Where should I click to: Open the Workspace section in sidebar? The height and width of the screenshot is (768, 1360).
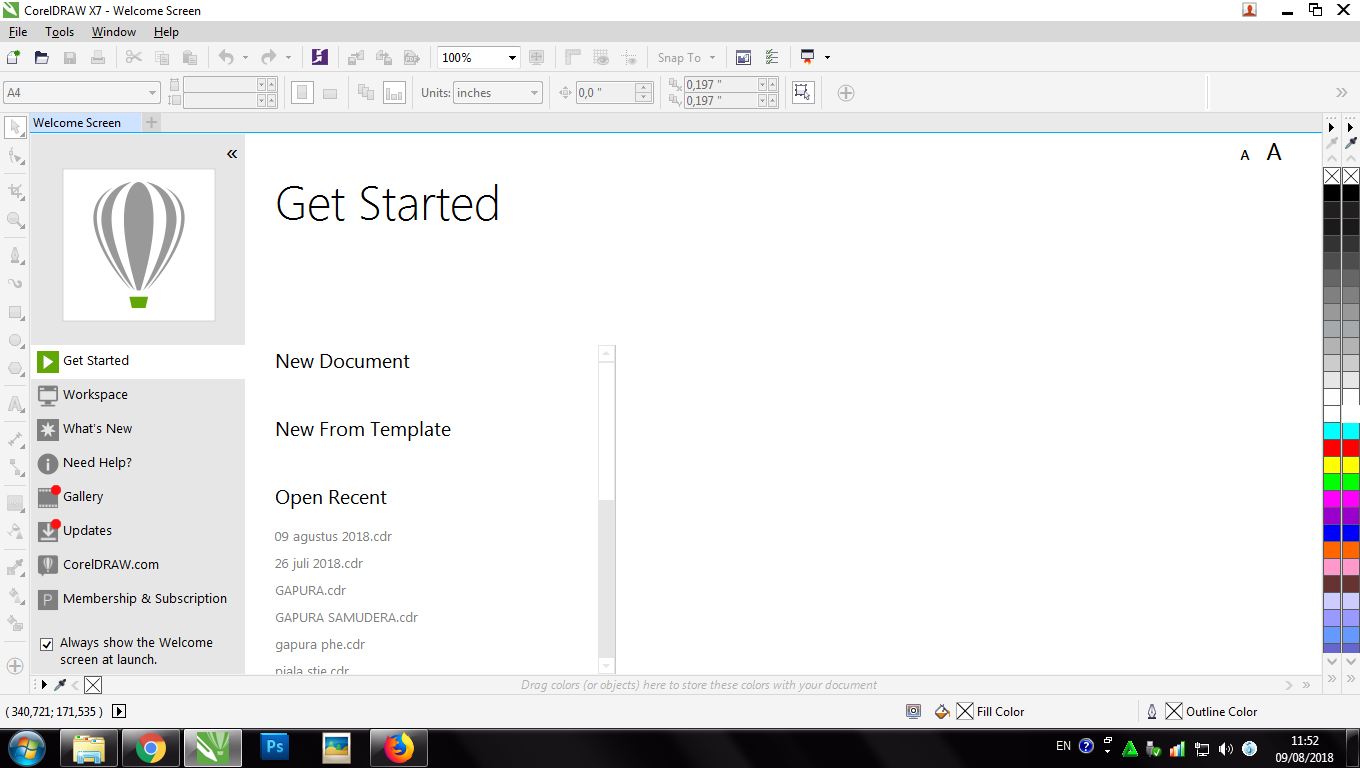137,395
